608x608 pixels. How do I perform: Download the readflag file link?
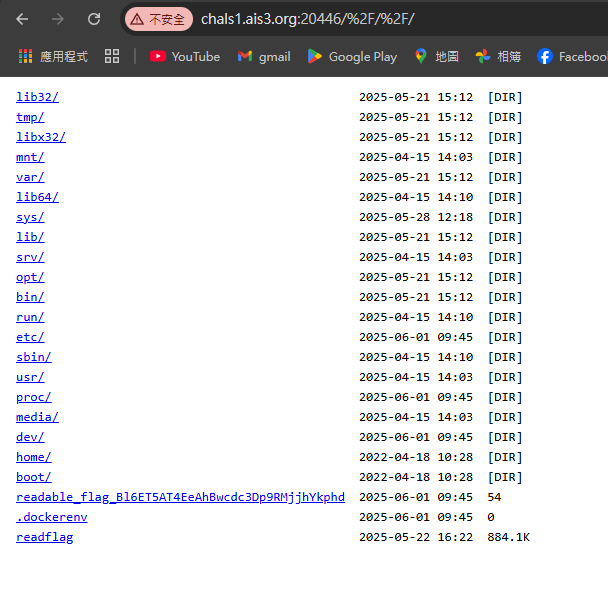45,537
